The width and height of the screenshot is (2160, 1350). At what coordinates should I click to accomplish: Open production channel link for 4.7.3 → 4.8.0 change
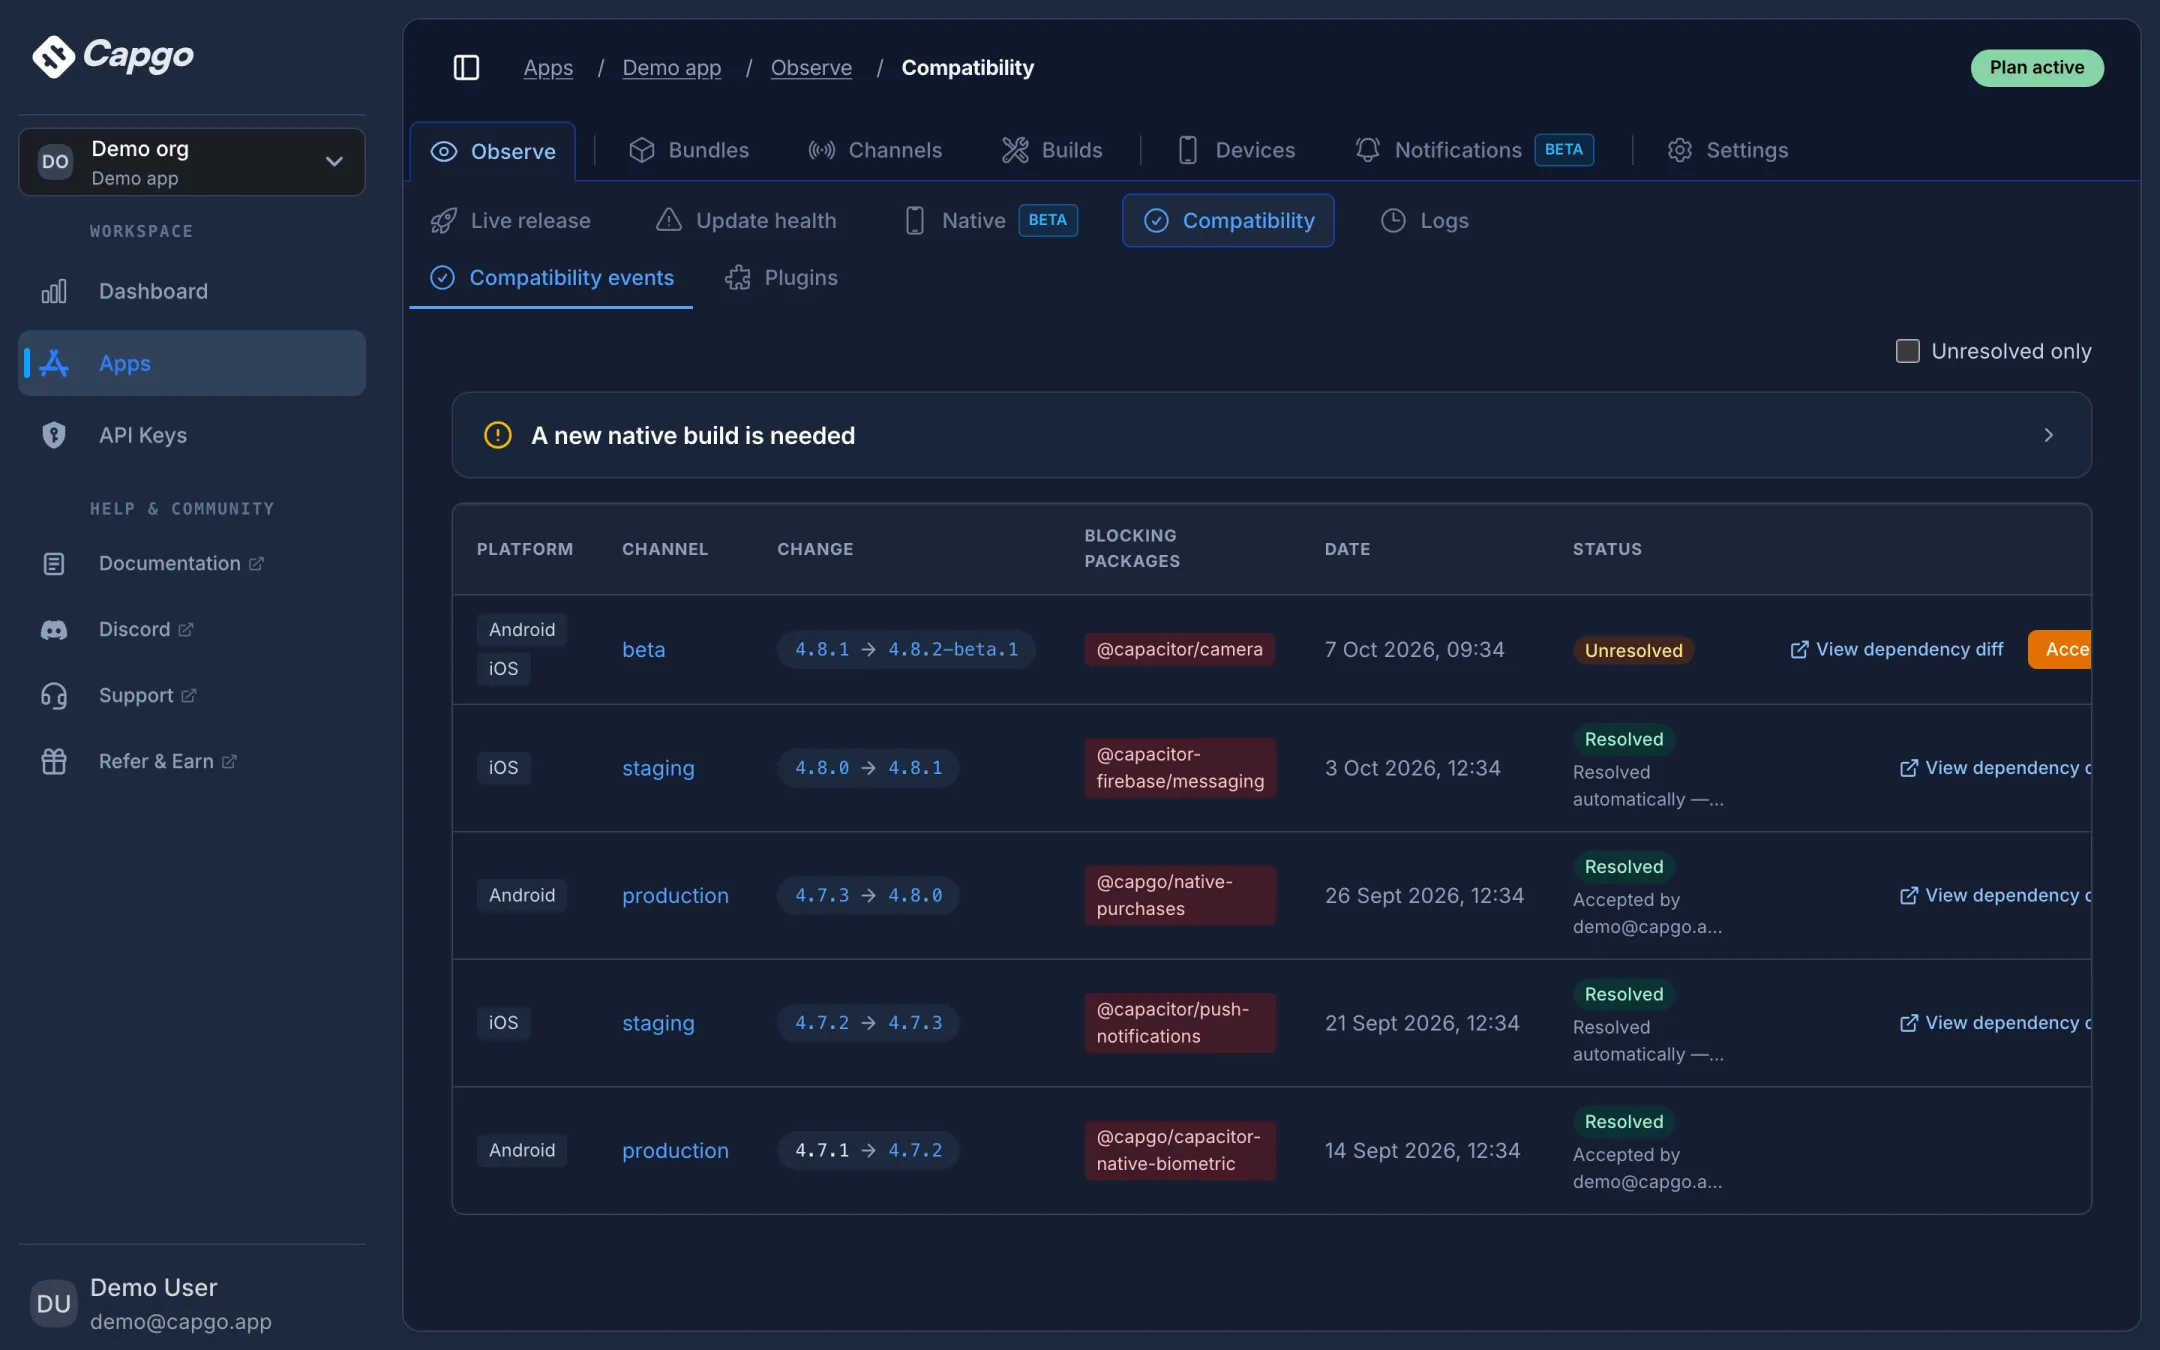tap(675, 895)
